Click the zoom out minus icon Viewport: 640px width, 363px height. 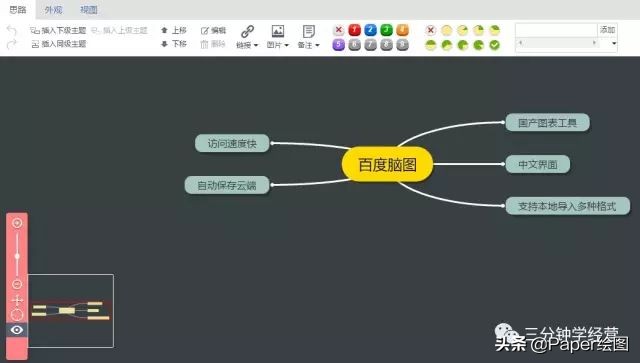[x=17, y=284]
